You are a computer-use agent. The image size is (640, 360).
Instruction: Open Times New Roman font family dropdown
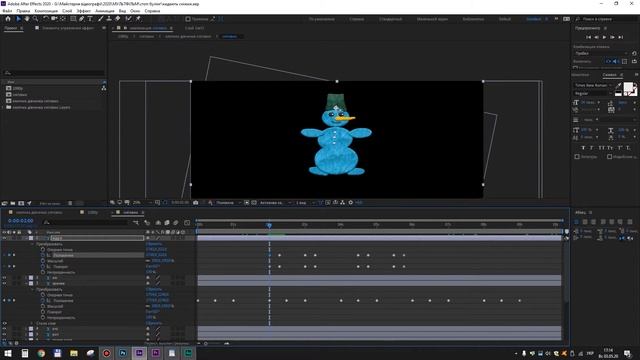pos(593,85)
